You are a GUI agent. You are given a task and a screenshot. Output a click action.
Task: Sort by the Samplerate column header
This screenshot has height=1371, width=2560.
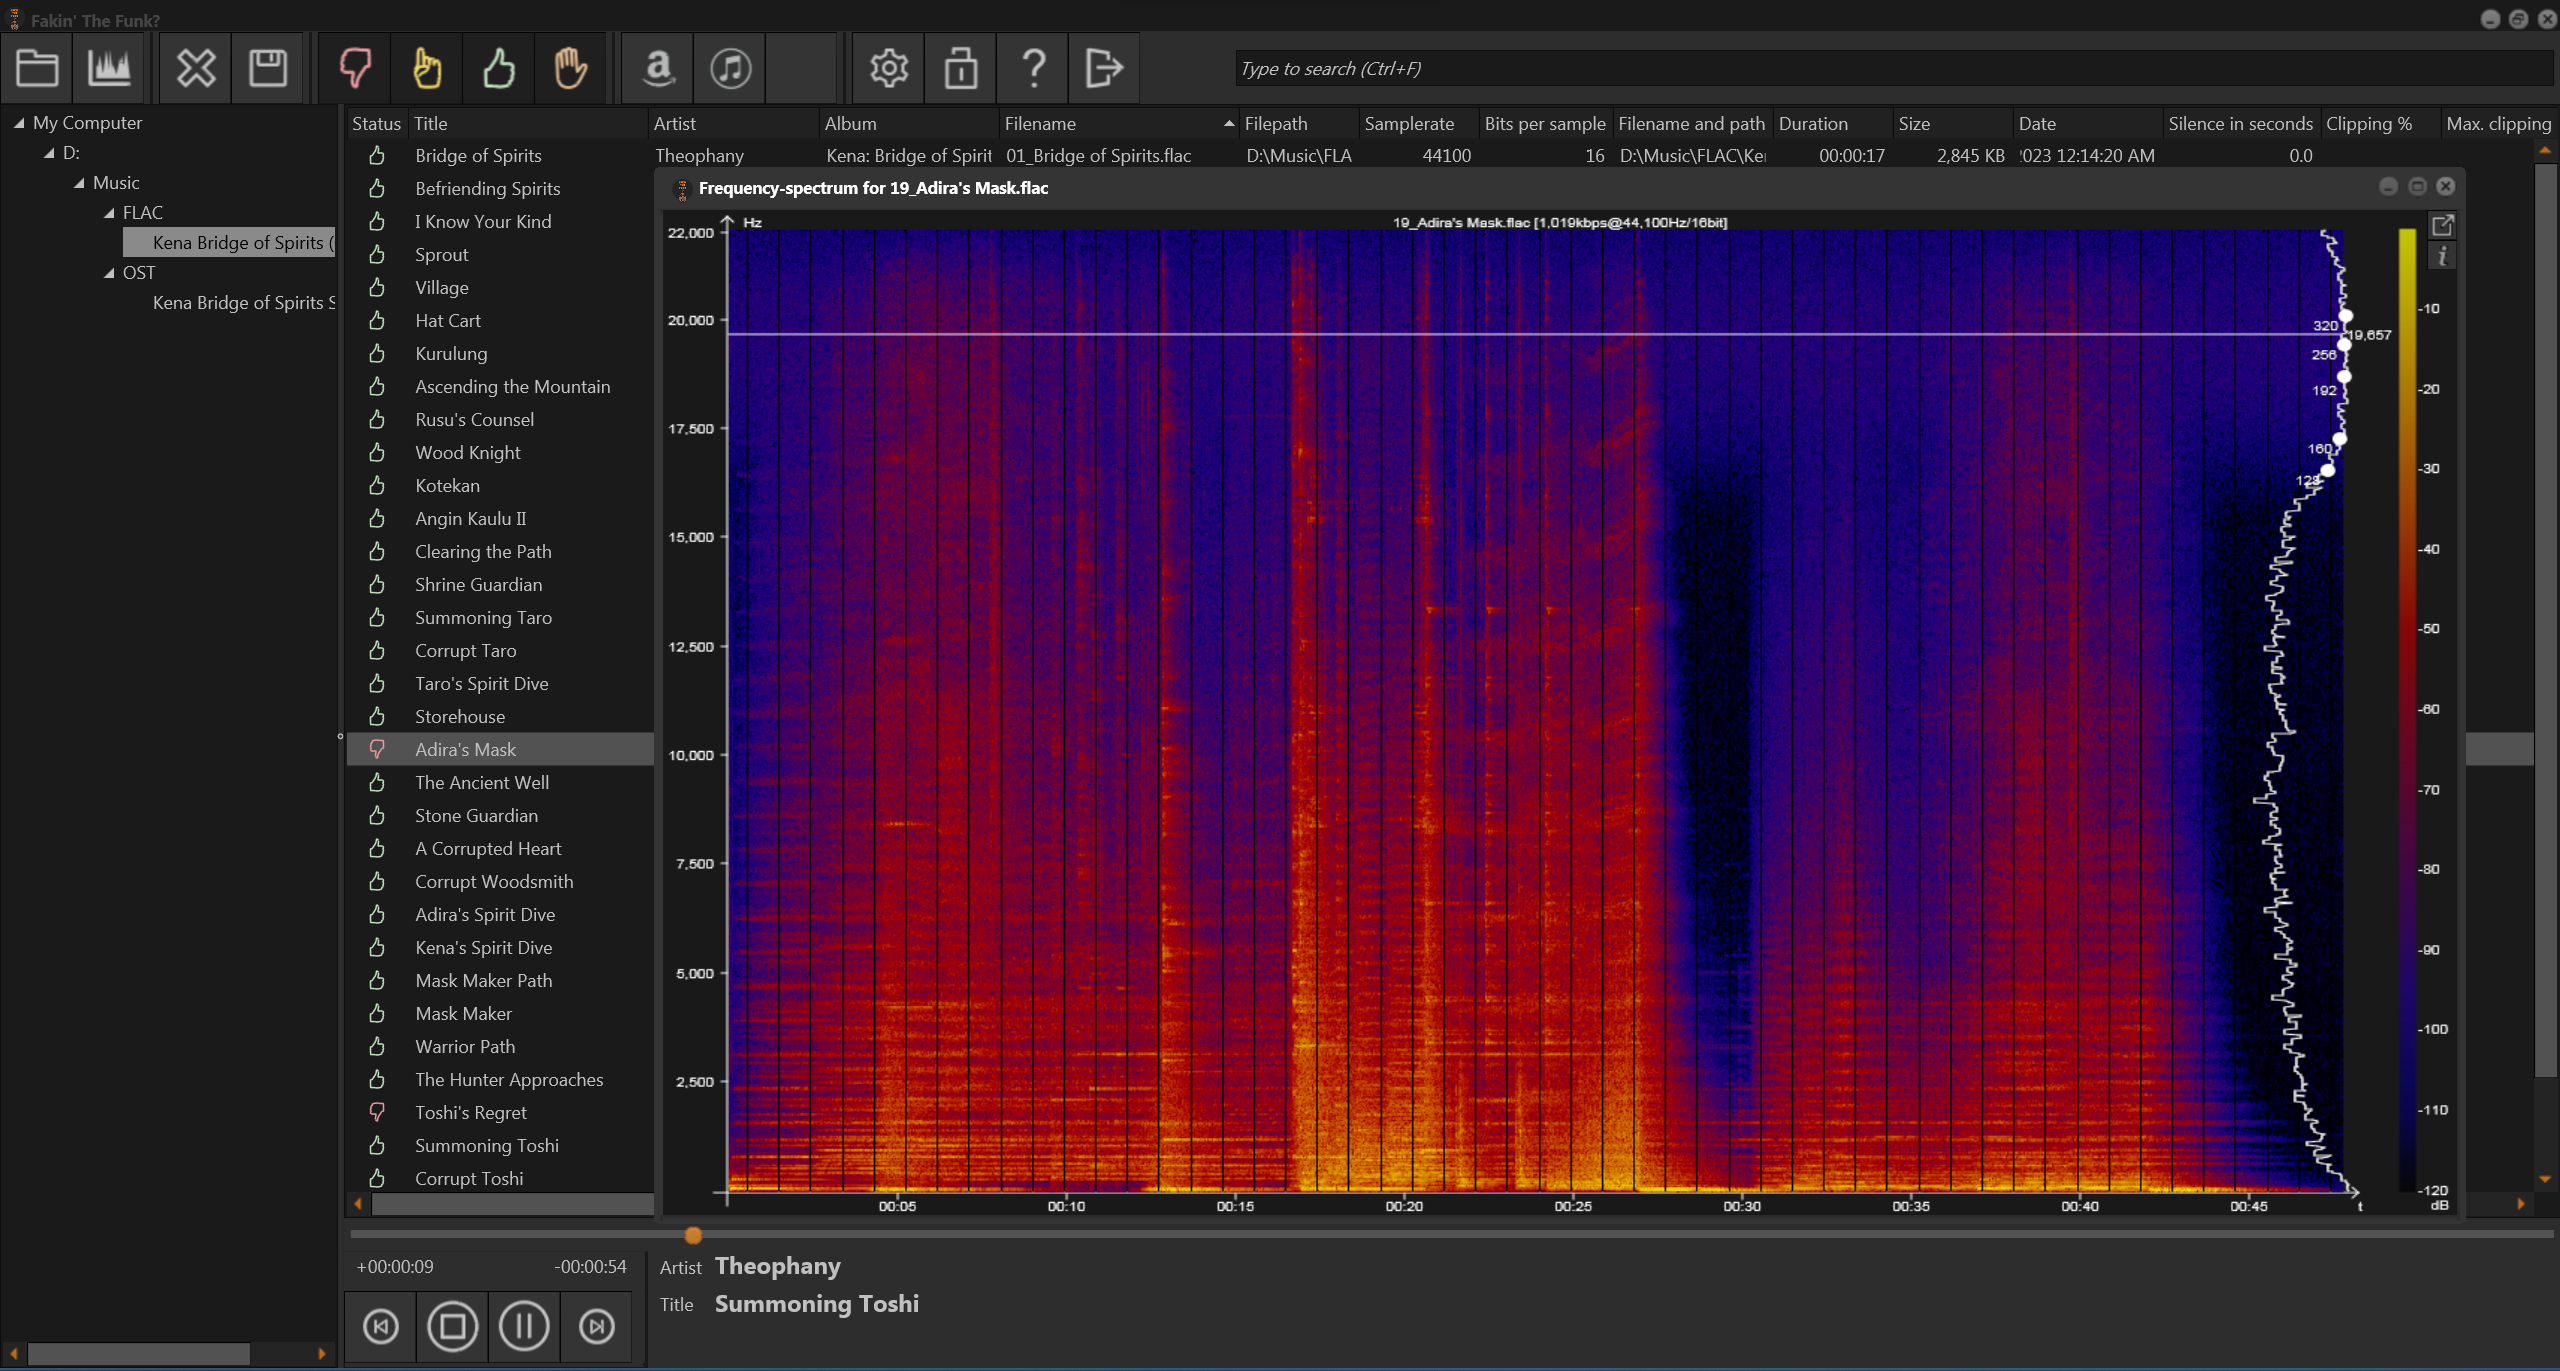tap(1408, 123)
